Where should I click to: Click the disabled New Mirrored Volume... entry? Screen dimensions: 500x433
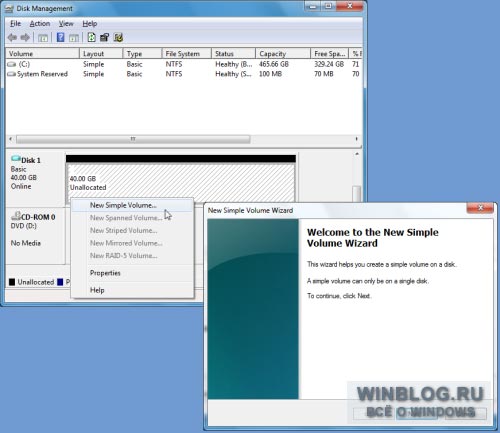[132, 243]
